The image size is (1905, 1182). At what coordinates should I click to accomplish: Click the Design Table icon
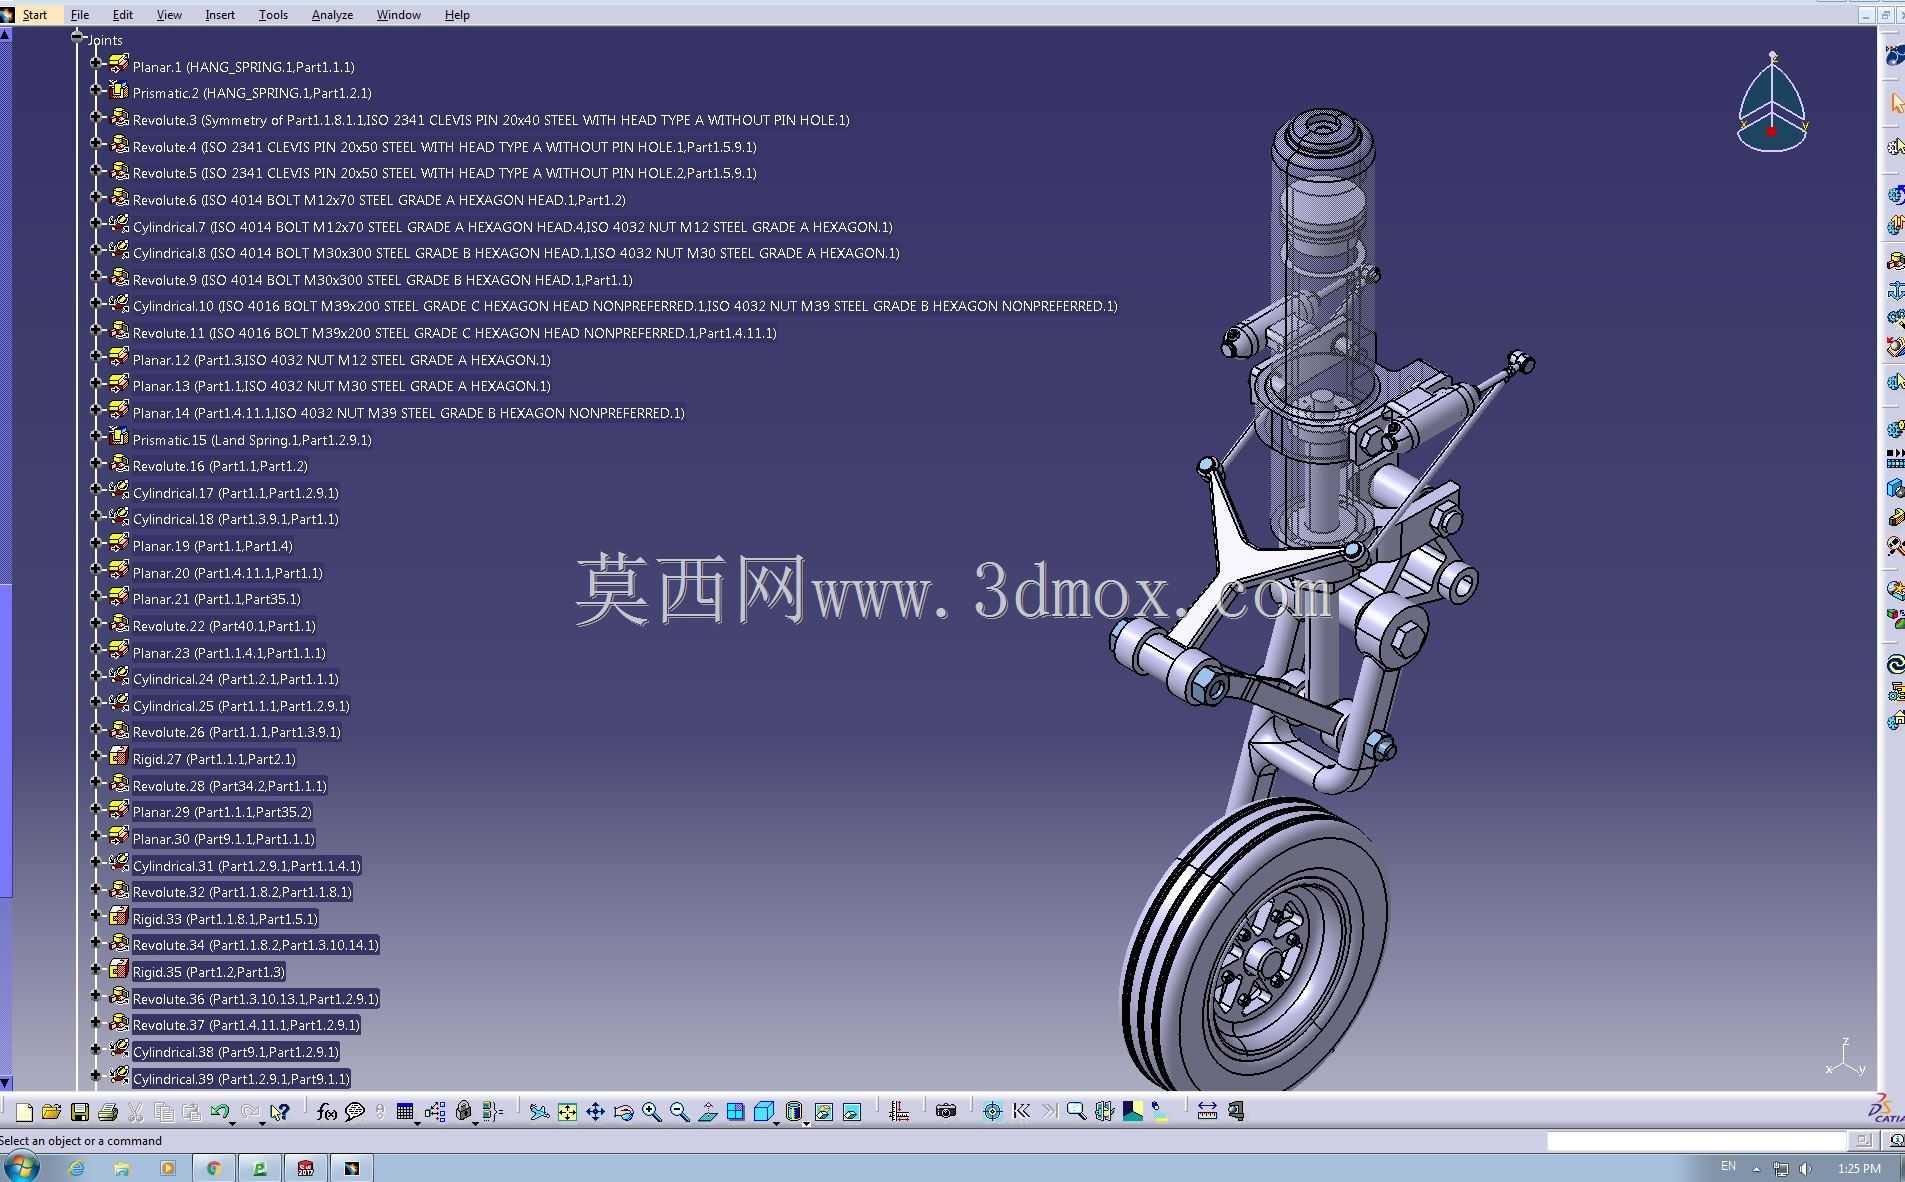point(404,1111)
